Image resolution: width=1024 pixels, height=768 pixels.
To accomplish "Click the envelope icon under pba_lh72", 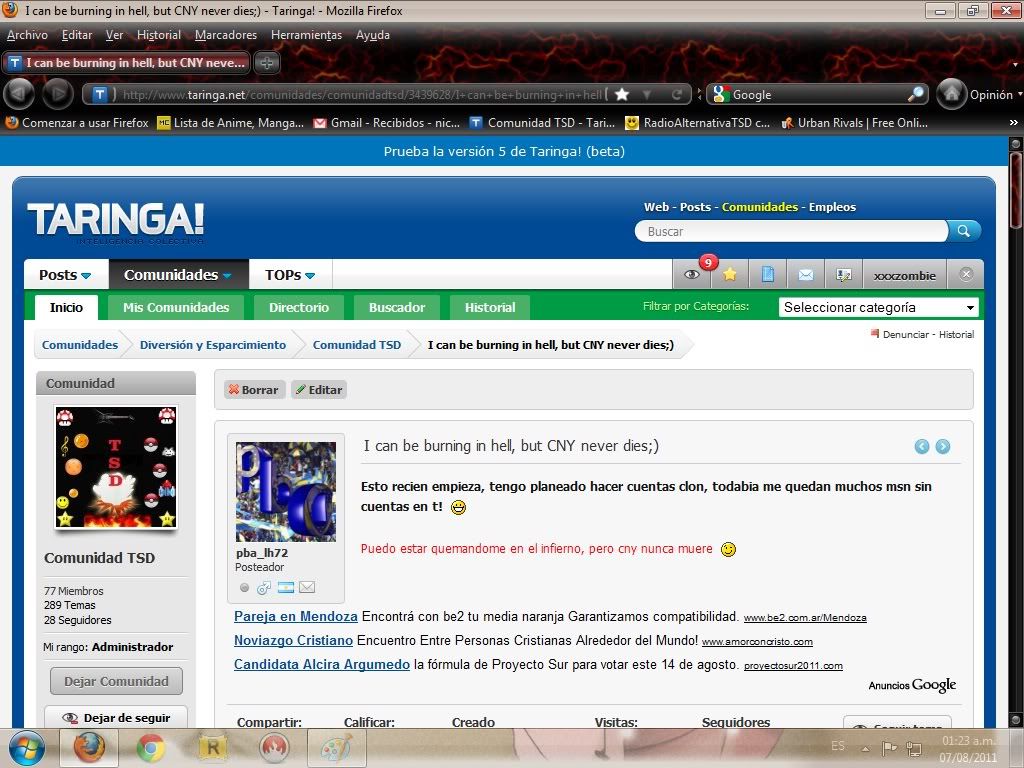I will 307,588.
